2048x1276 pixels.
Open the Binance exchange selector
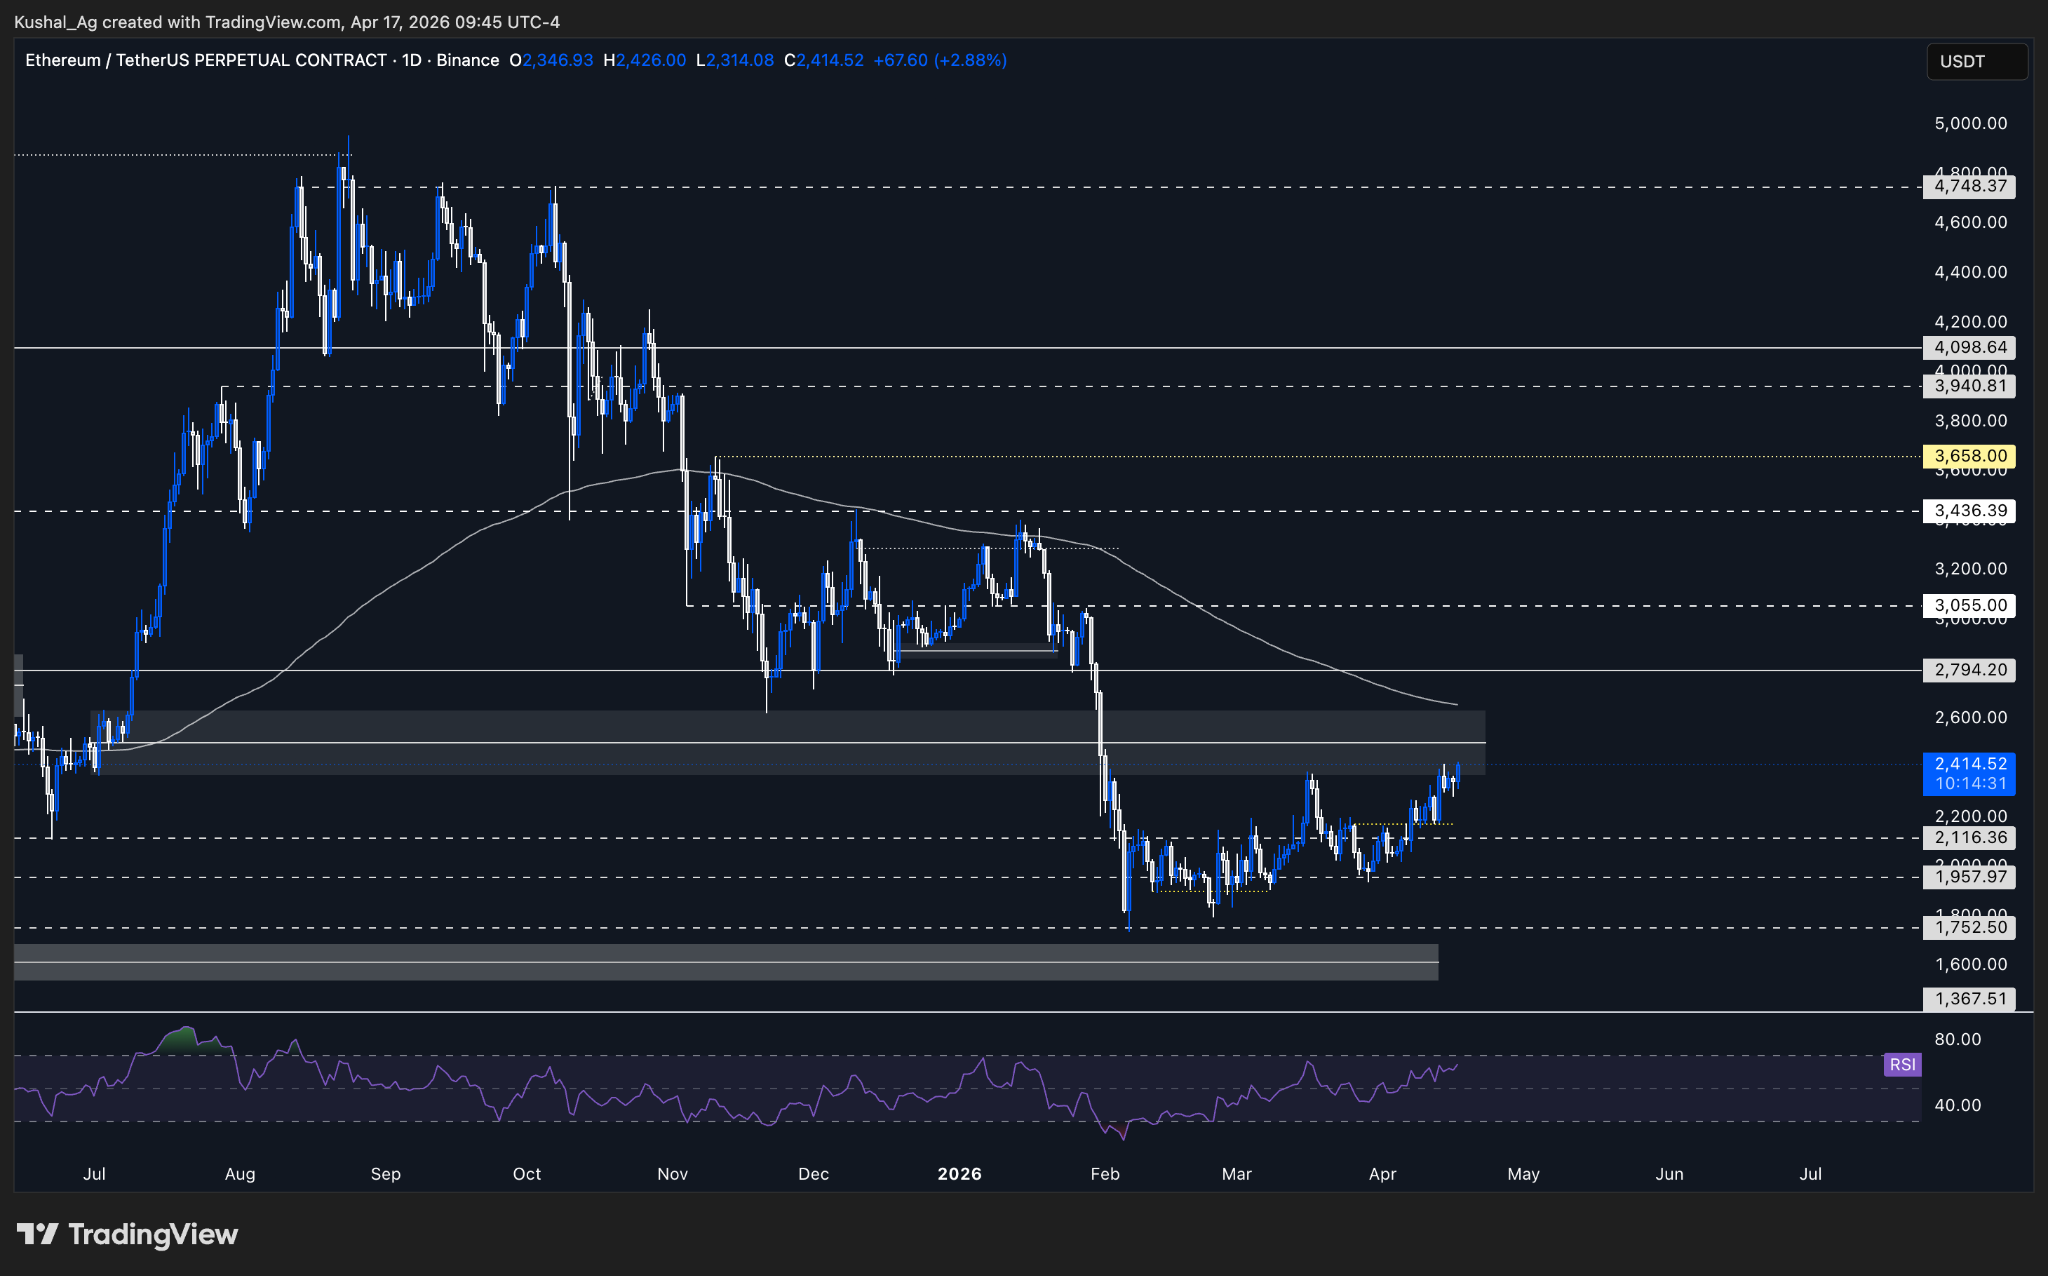469,60
